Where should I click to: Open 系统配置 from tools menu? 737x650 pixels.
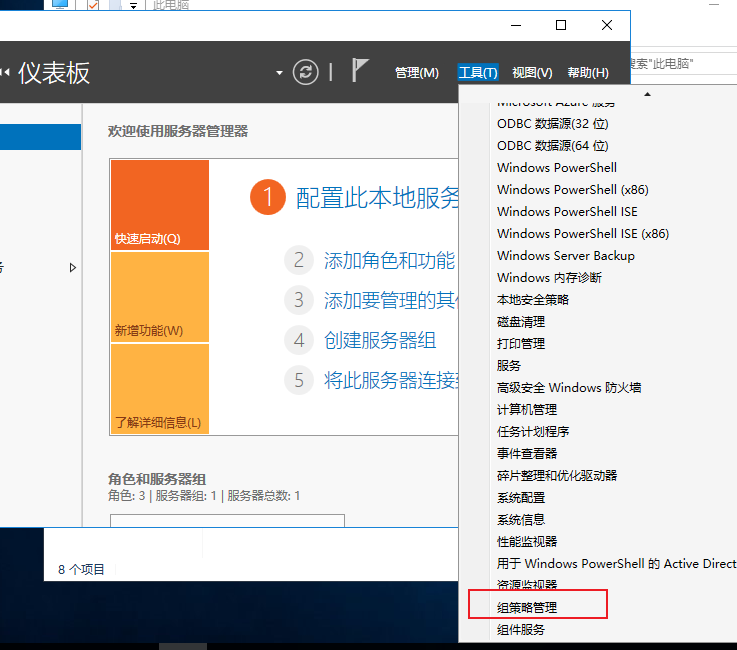(x=521, y=498)
